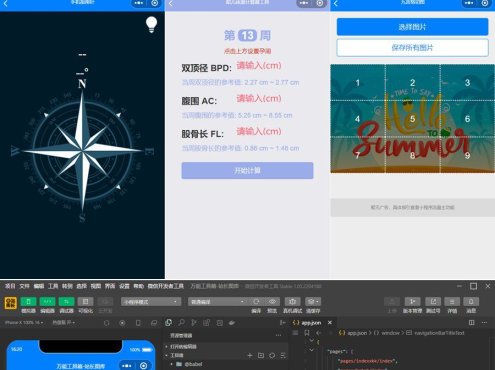Viewport: 495px width, 370px height.
Task: Open the 详情 details panel
Action: [x=452, y=302]
